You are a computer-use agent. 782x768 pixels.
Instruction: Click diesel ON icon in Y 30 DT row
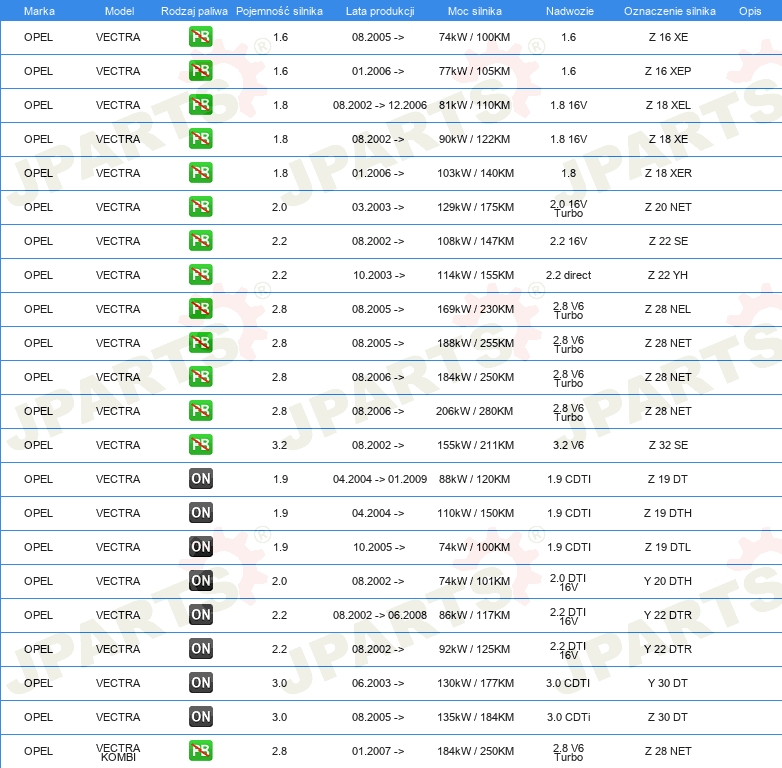[x=200, y=683]
